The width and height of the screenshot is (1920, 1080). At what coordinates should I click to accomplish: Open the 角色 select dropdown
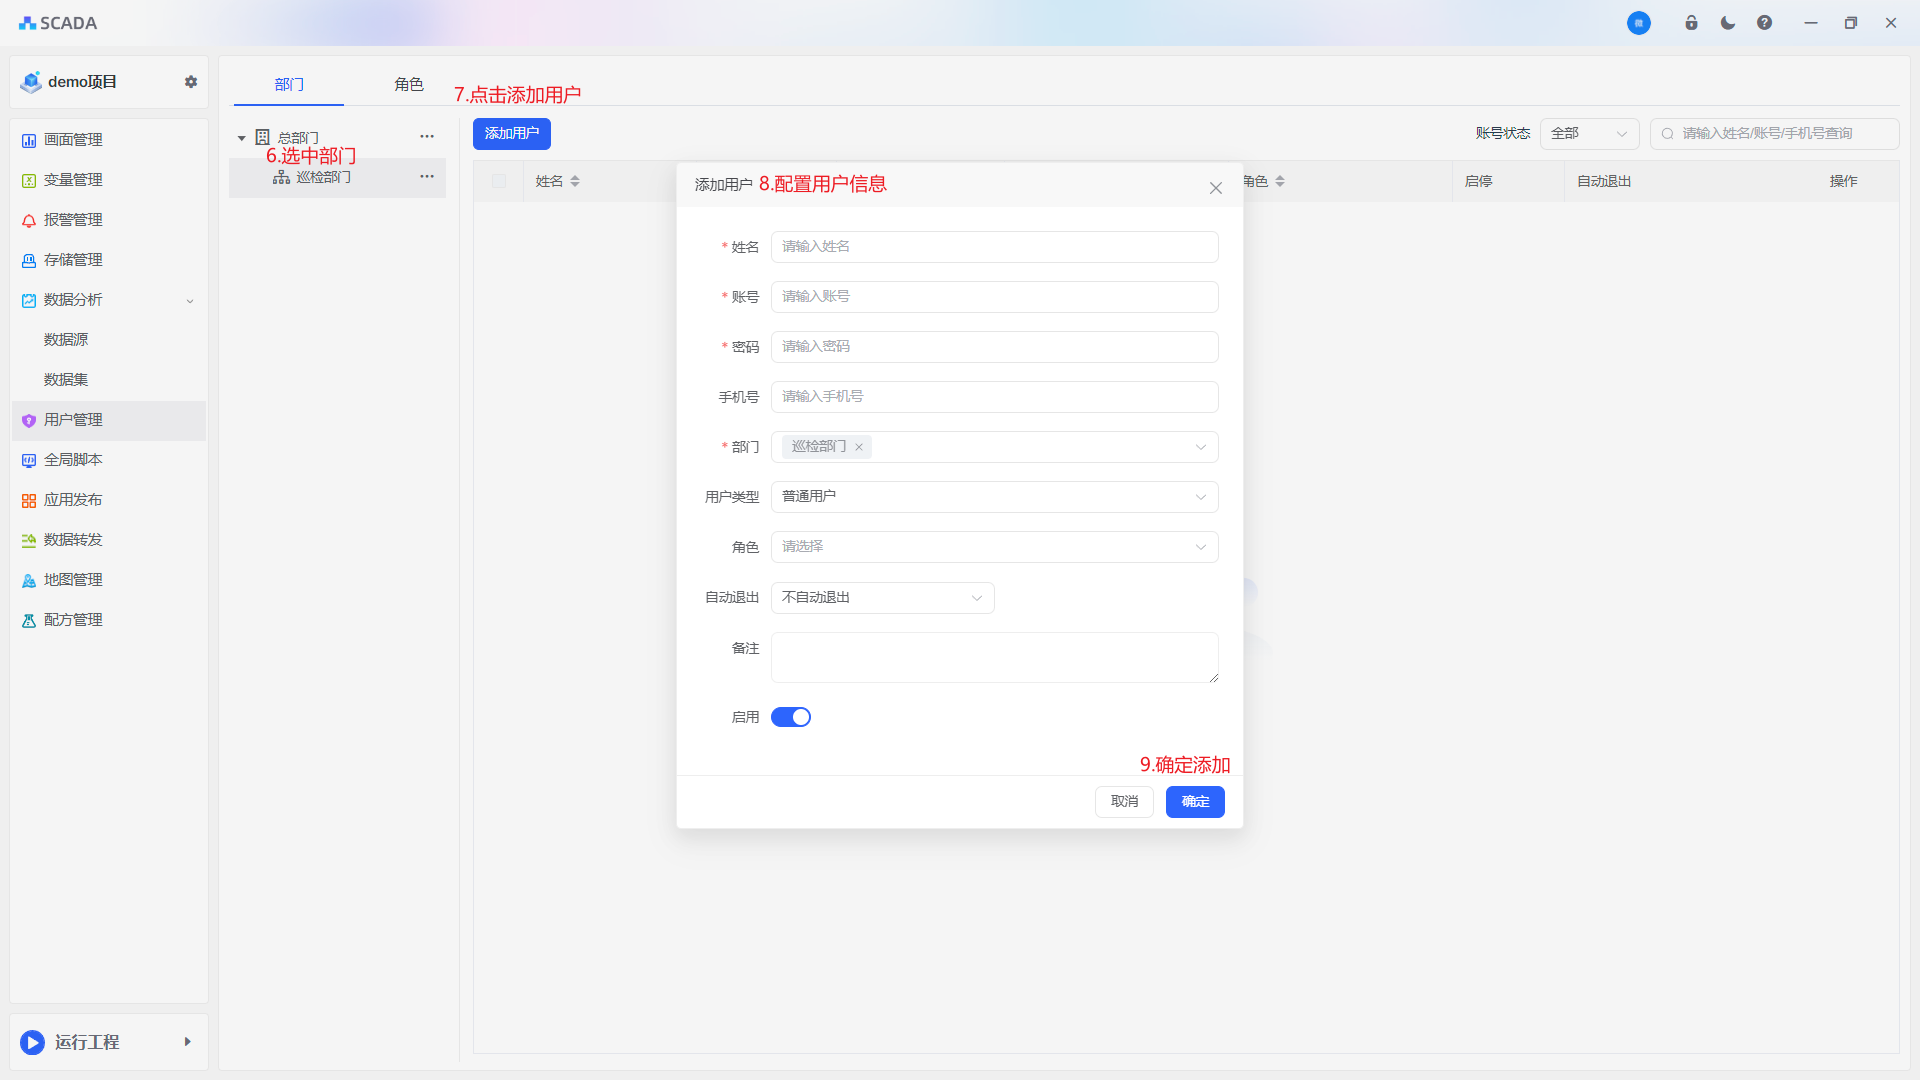coord(994,547)
